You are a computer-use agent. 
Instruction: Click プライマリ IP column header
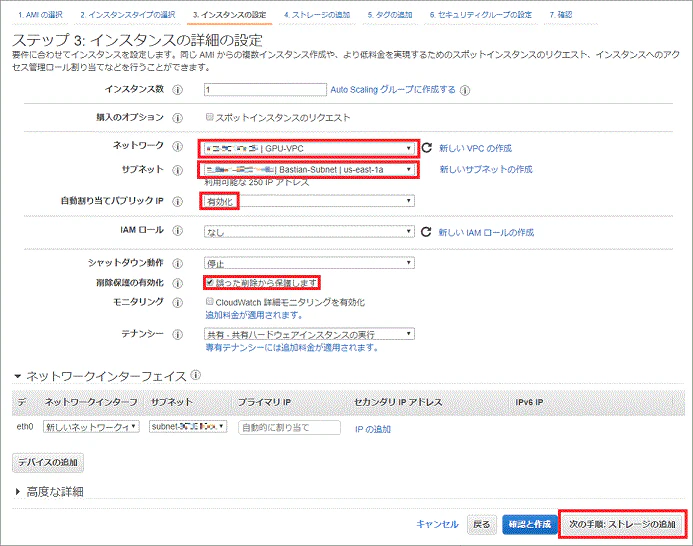[264, 402]
